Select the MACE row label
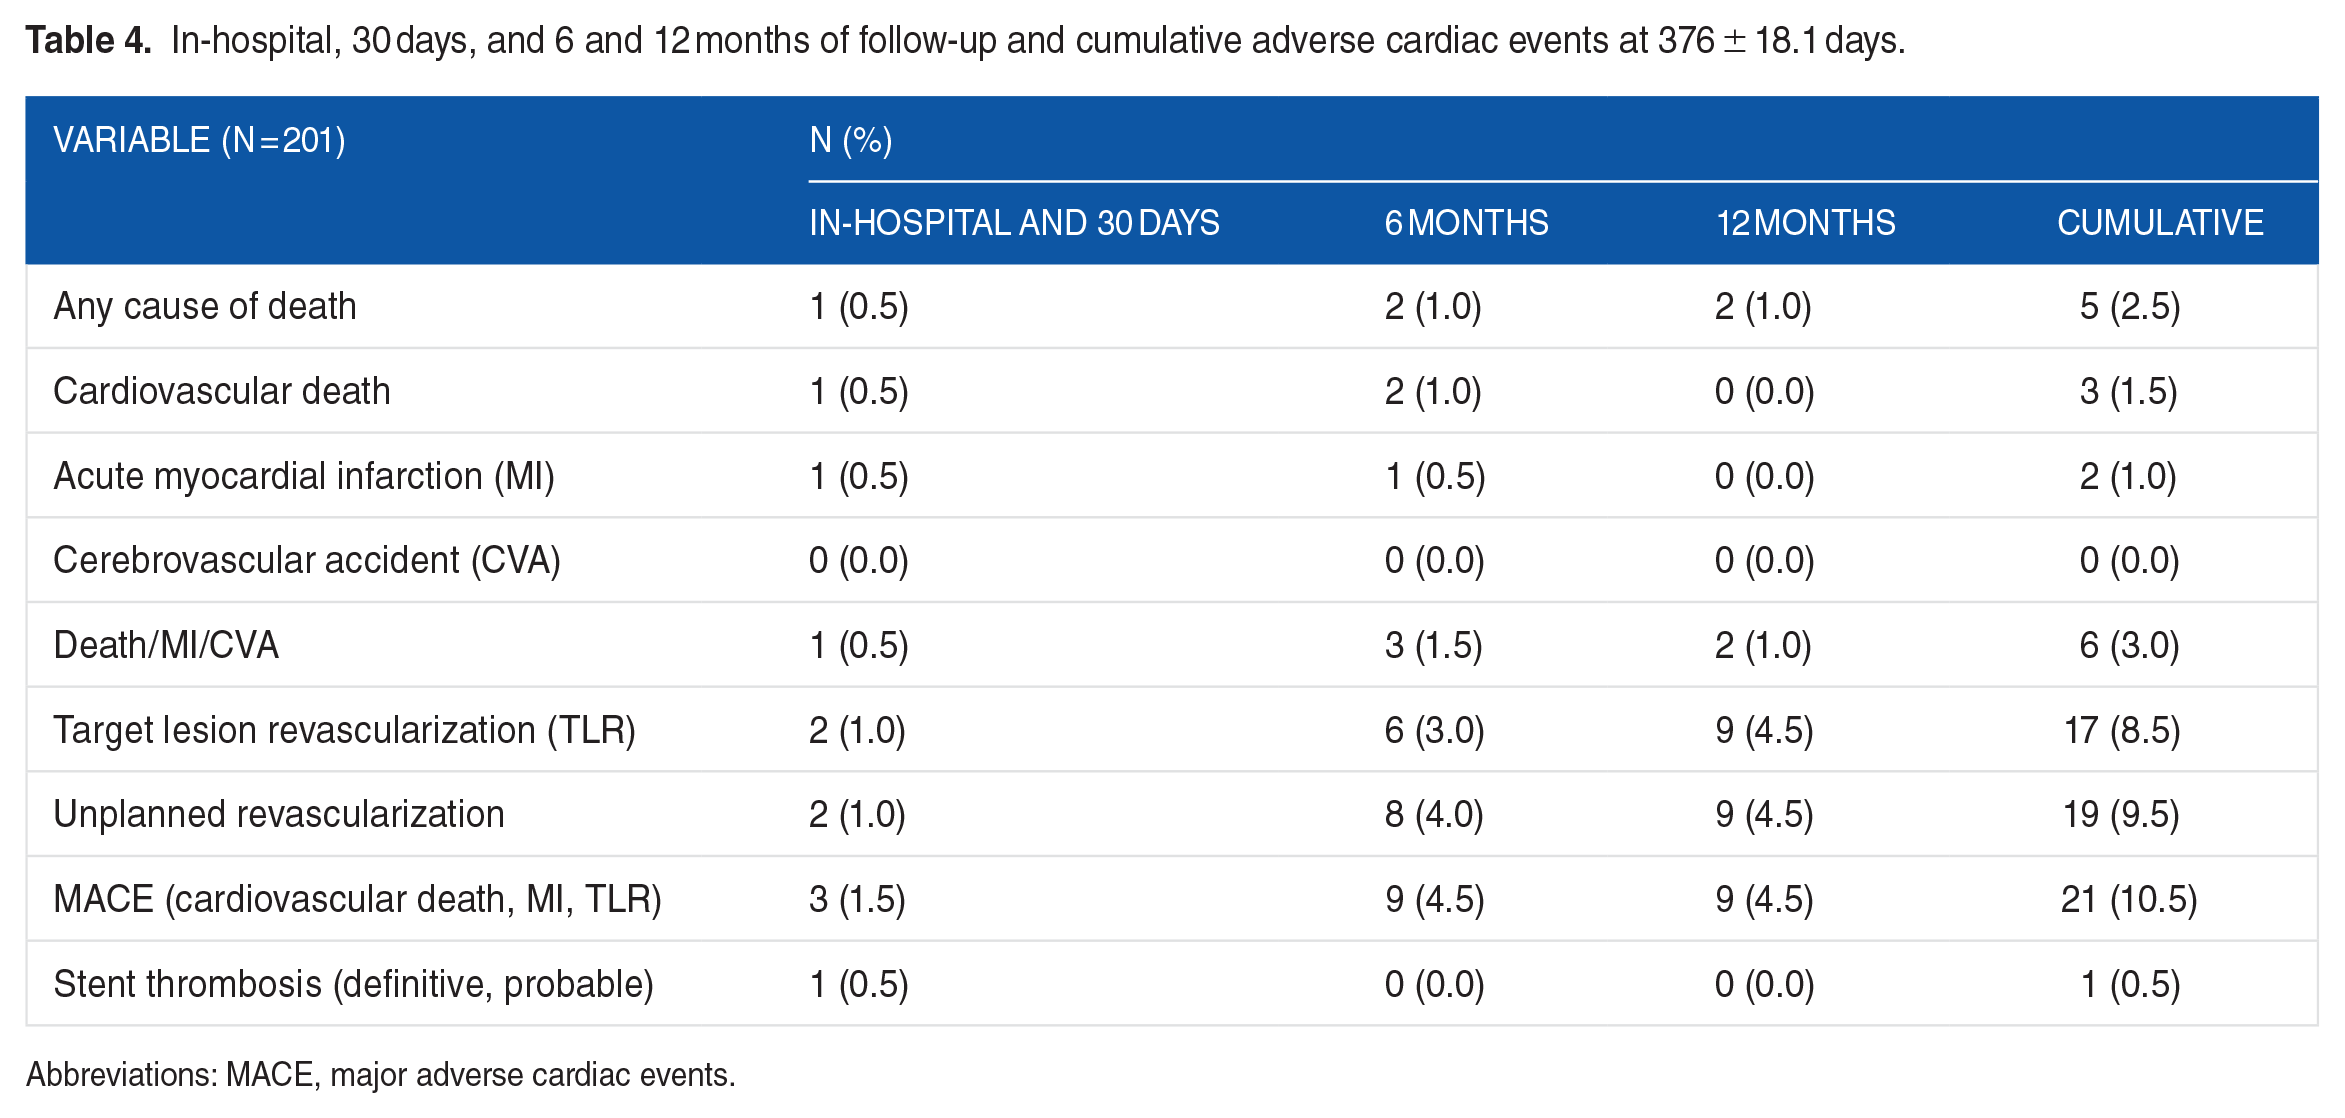The width and height of the screenshot is (2345, 1118). click(x=358, y=899)
